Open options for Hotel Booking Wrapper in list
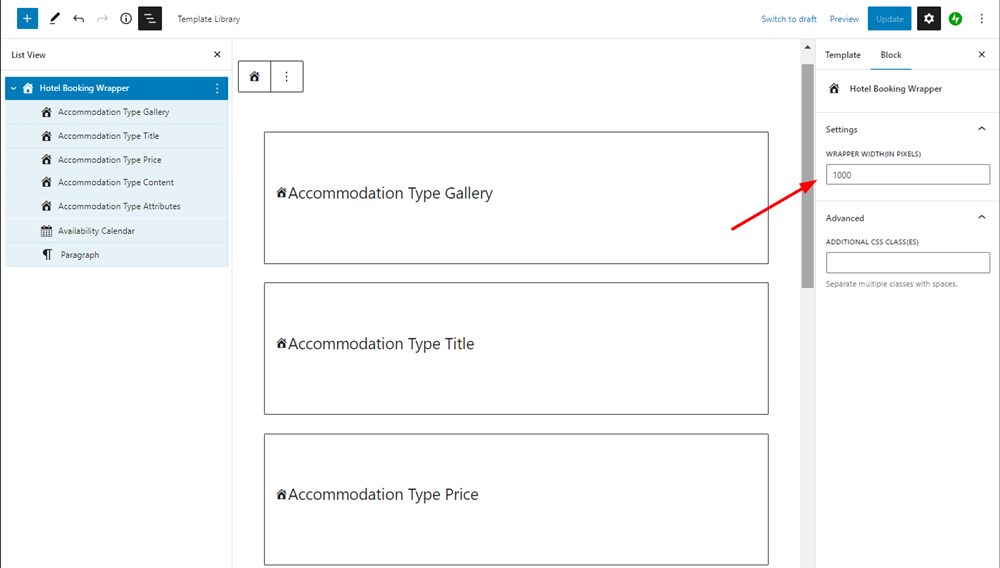 coord(217,88)
